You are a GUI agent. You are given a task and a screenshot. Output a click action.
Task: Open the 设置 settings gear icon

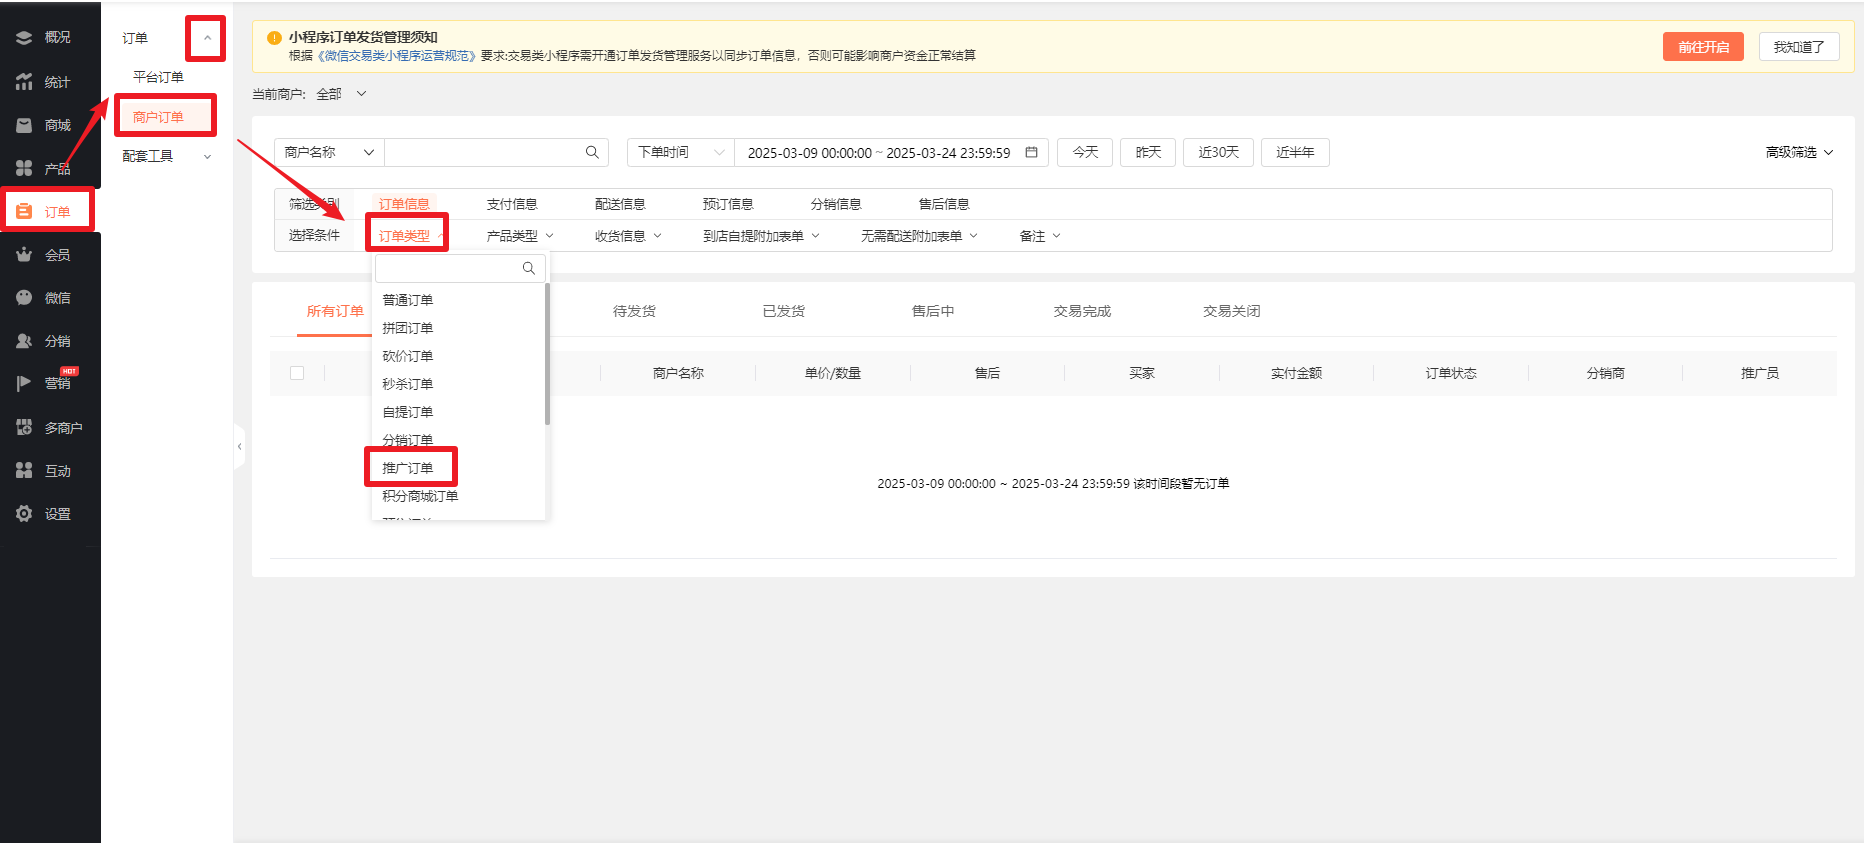tap(24, 514)
